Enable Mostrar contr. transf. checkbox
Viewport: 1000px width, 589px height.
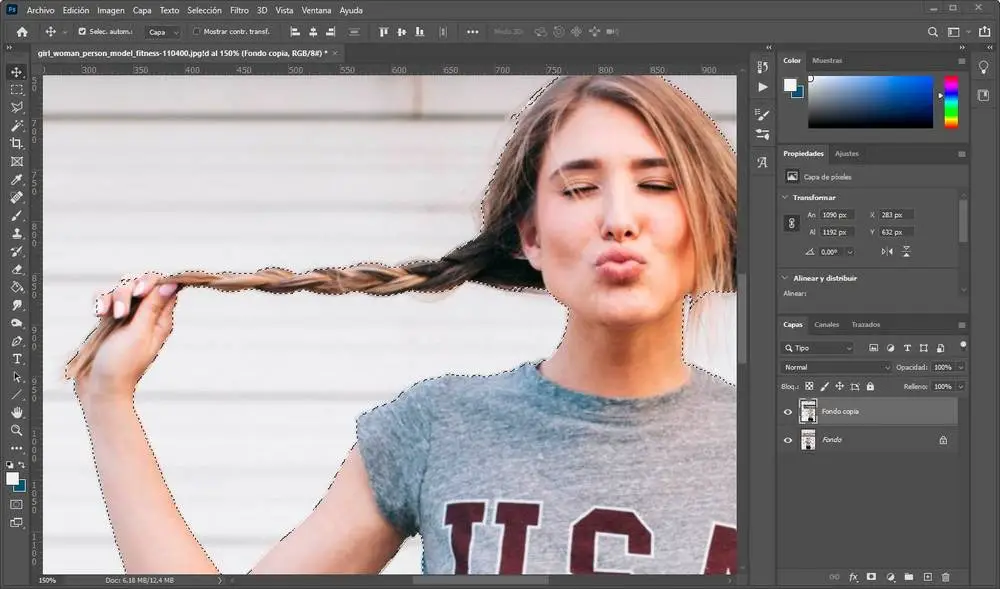[x=196, y=32]
